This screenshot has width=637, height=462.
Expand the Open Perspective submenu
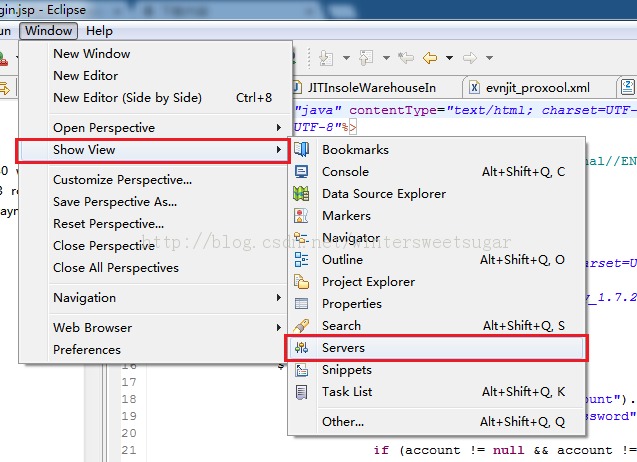(x=166, y=128)
